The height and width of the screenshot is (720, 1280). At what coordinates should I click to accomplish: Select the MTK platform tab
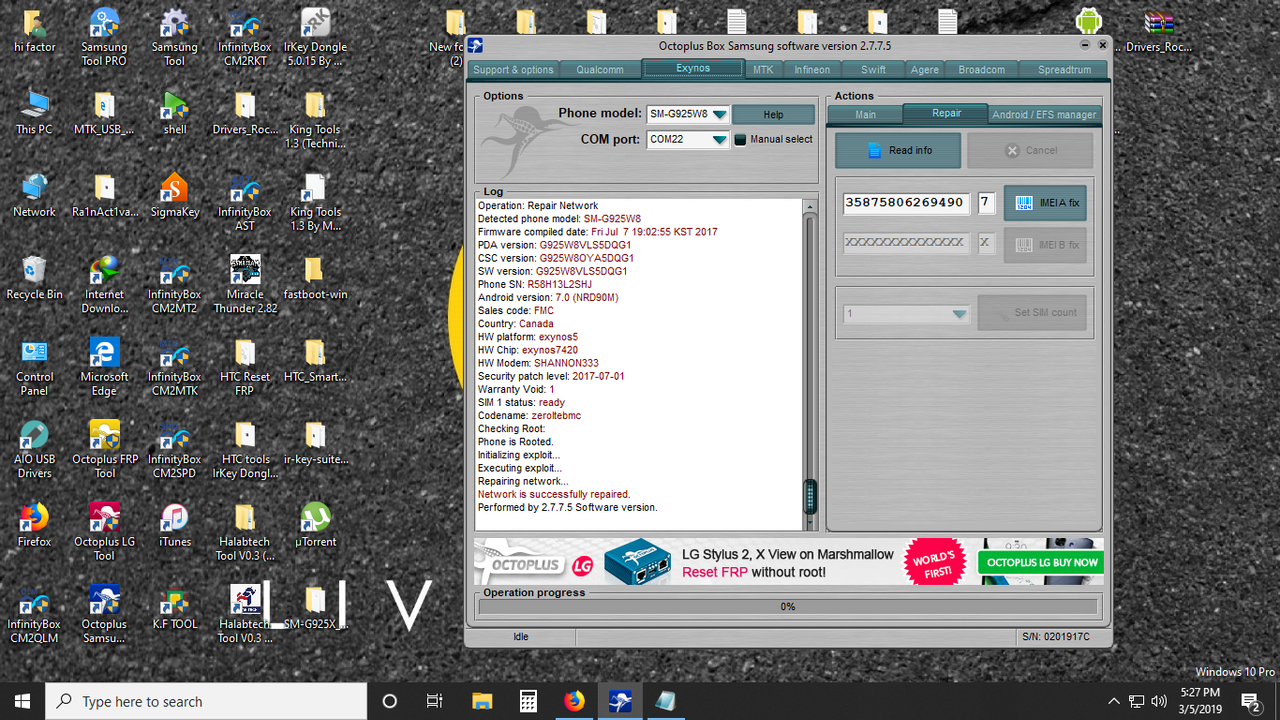(x=763, y=70)
